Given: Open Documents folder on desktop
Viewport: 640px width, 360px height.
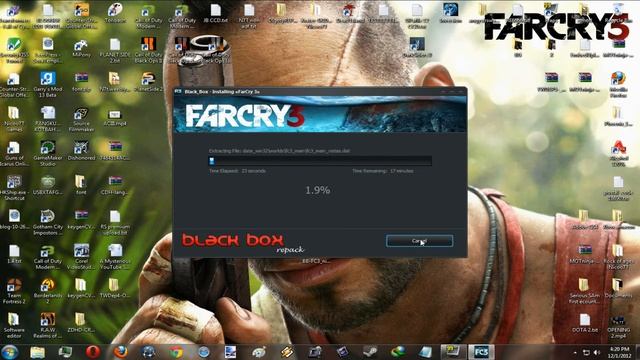Looking at the screenshot, I should tap(618, 288).
